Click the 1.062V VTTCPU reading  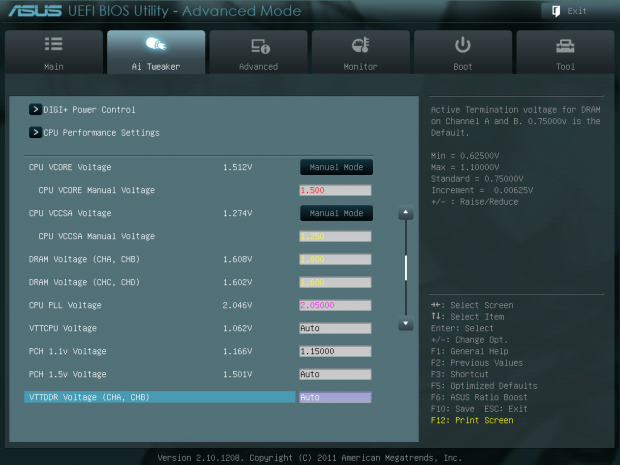pos(238,328)
